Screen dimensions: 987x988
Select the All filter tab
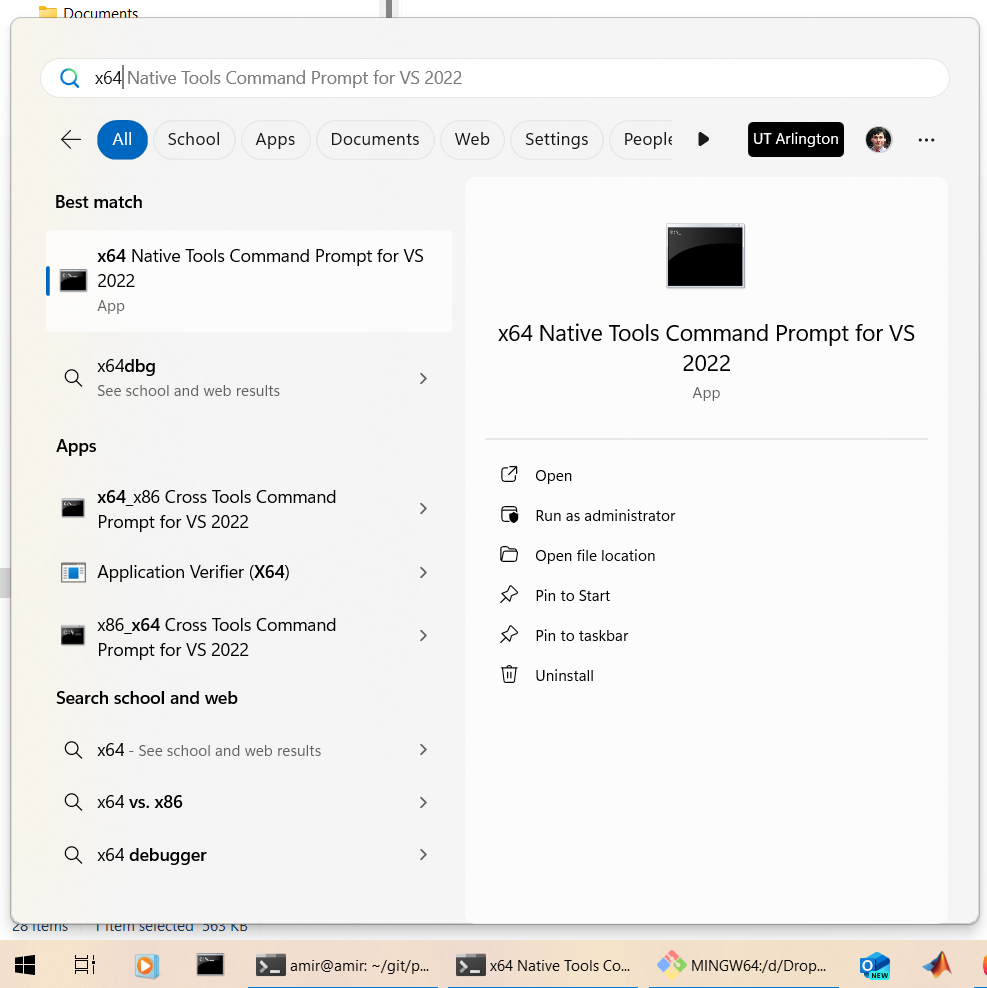click(122, 139)
